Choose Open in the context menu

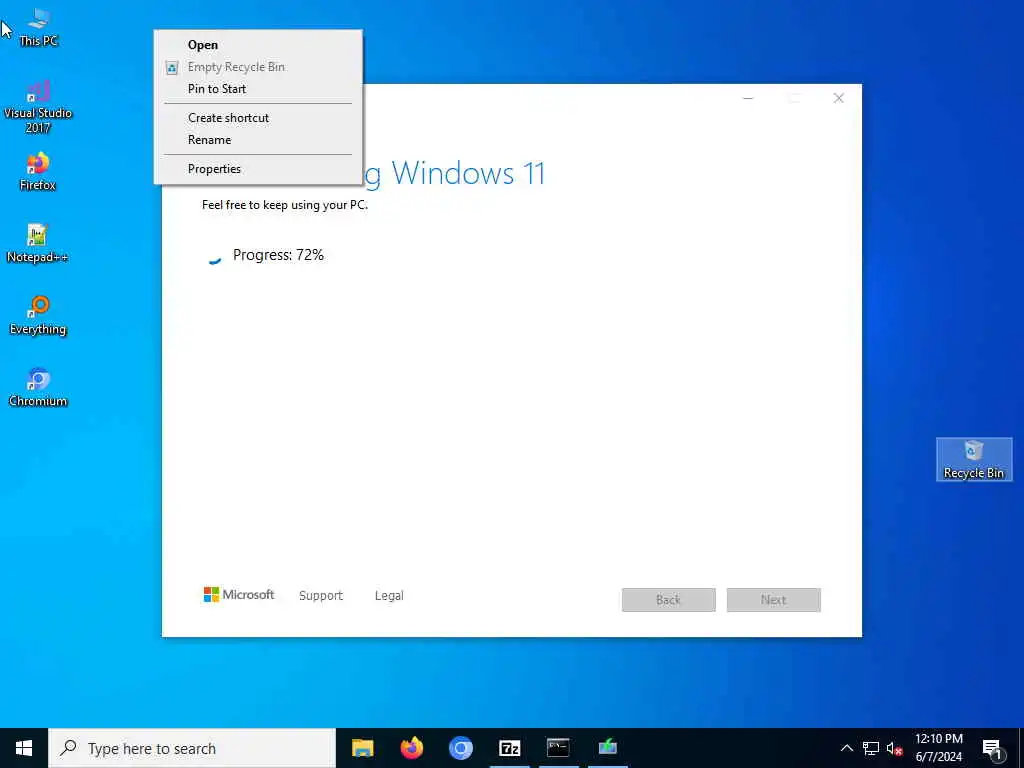[258, 44]
